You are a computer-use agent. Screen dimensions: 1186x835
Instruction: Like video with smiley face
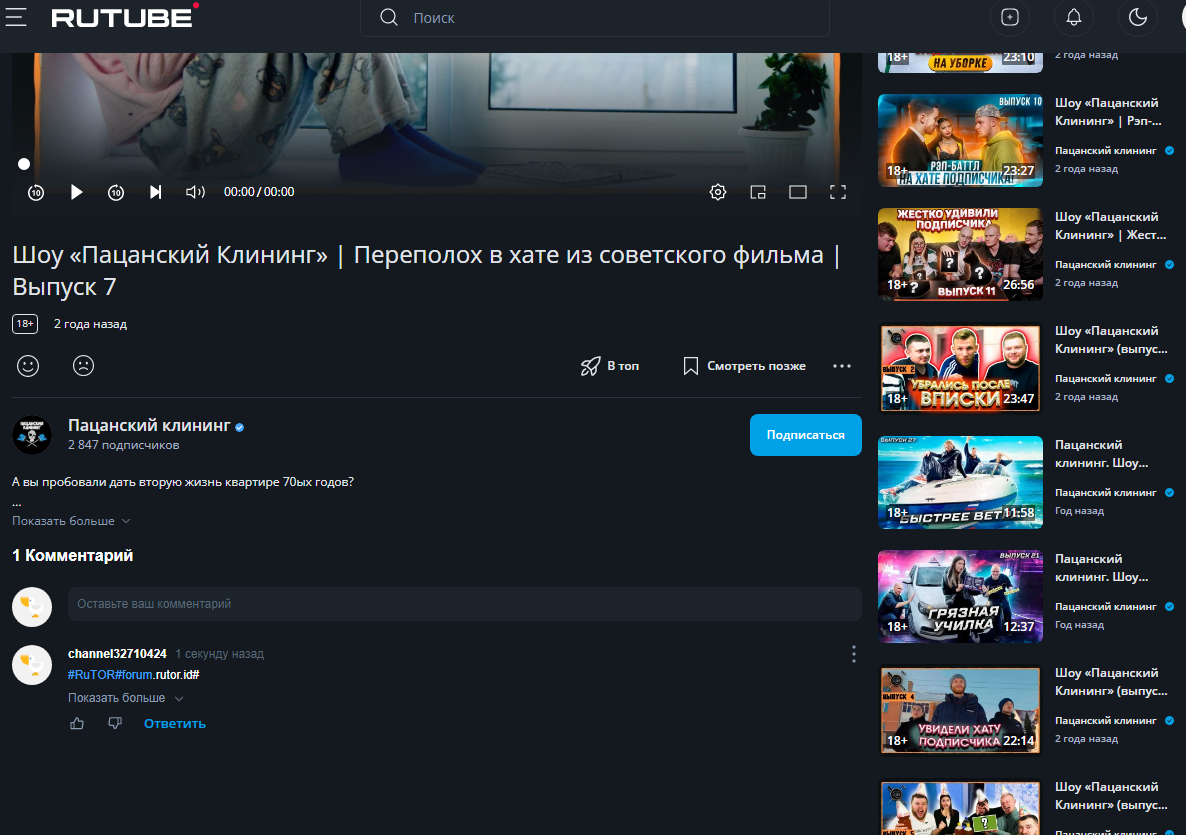click(x=28, y=366)
